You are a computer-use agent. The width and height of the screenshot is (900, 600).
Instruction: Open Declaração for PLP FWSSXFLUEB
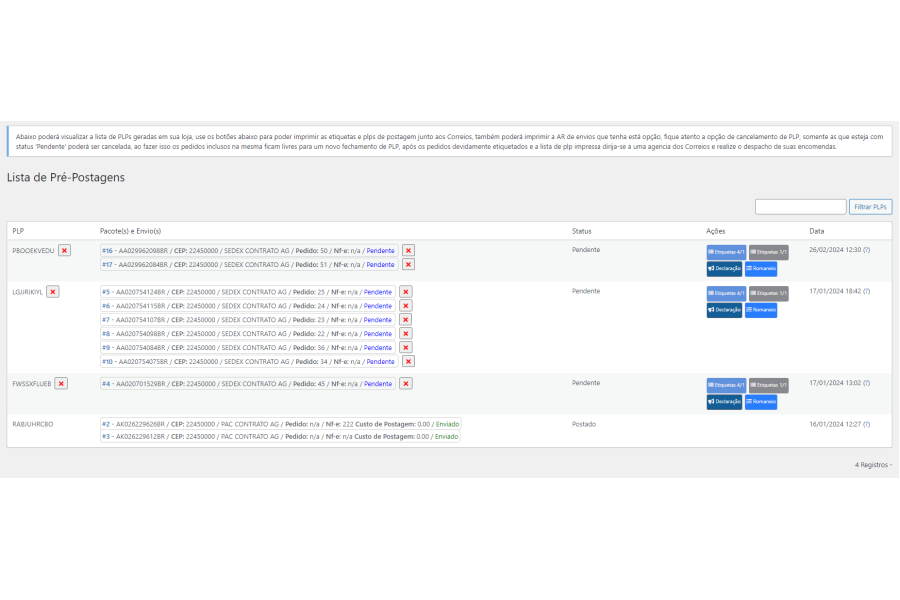click(x=724, y=402)
